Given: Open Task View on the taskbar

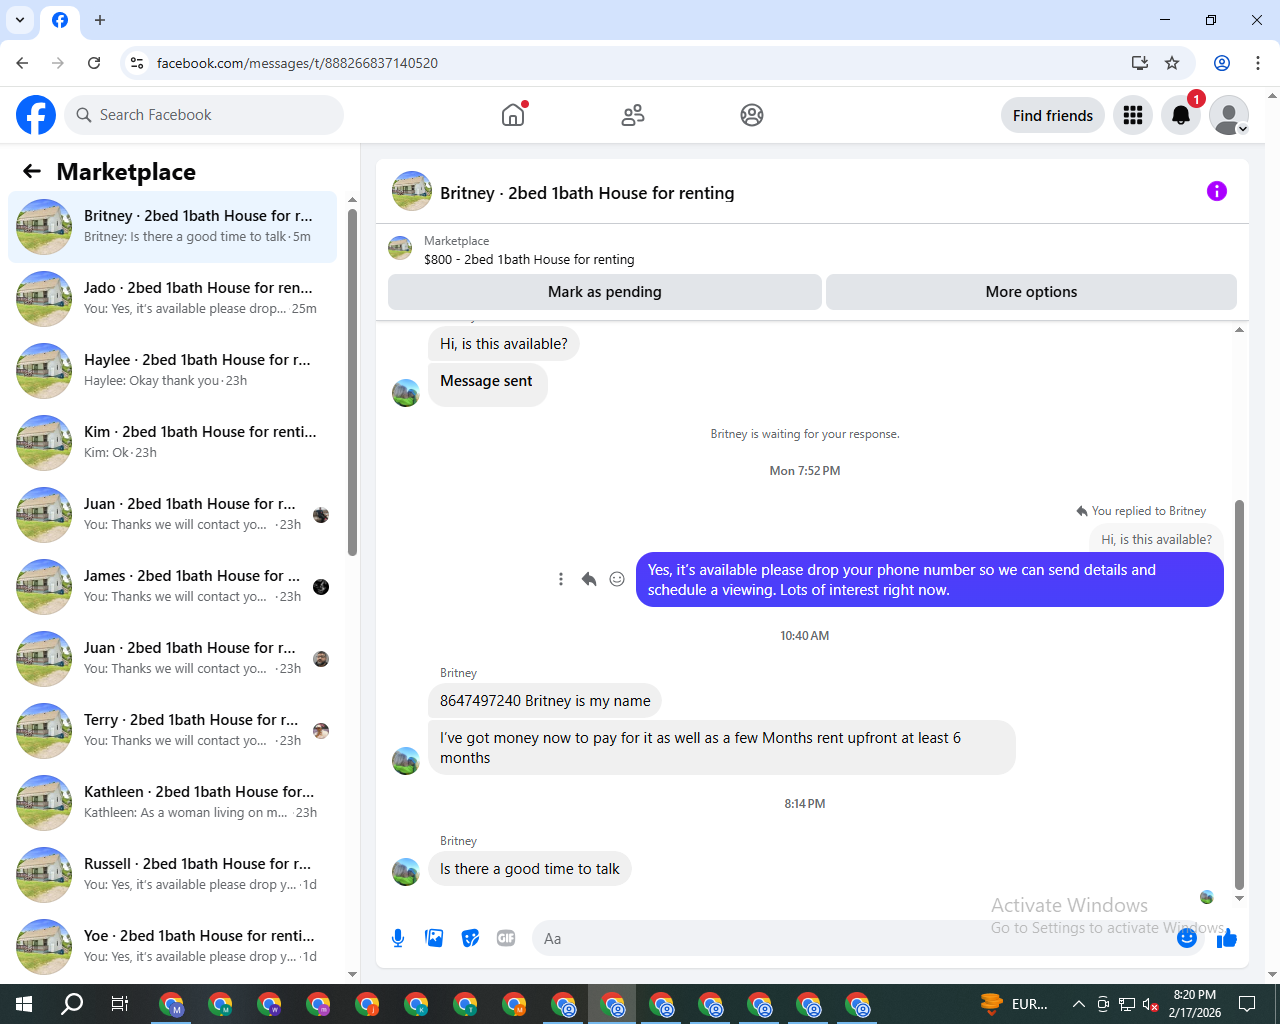Looking at the screenshot, I should [120, 1004].
